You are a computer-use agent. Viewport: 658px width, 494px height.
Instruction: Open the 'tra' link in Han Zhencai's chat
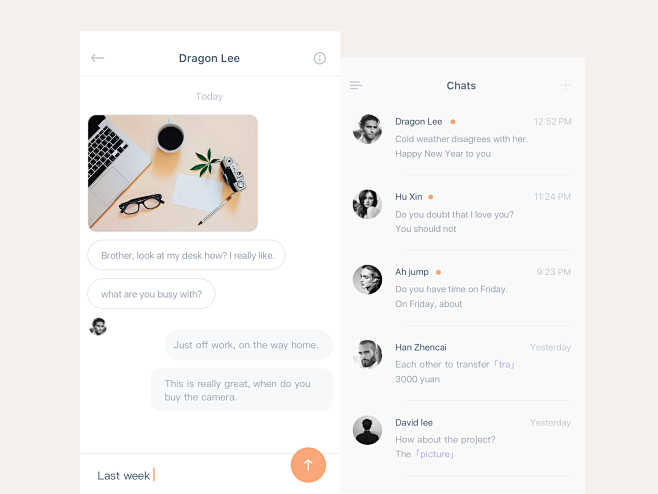(504, 364)
